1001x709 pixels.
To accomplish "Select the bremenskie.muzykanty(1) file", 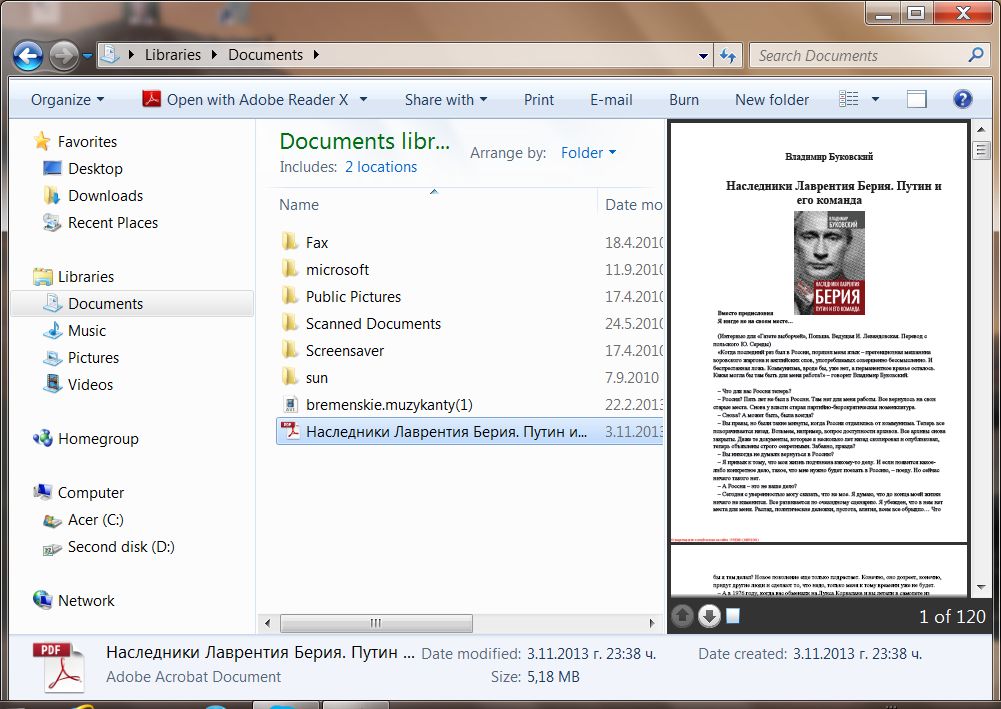I will [469, 405].
